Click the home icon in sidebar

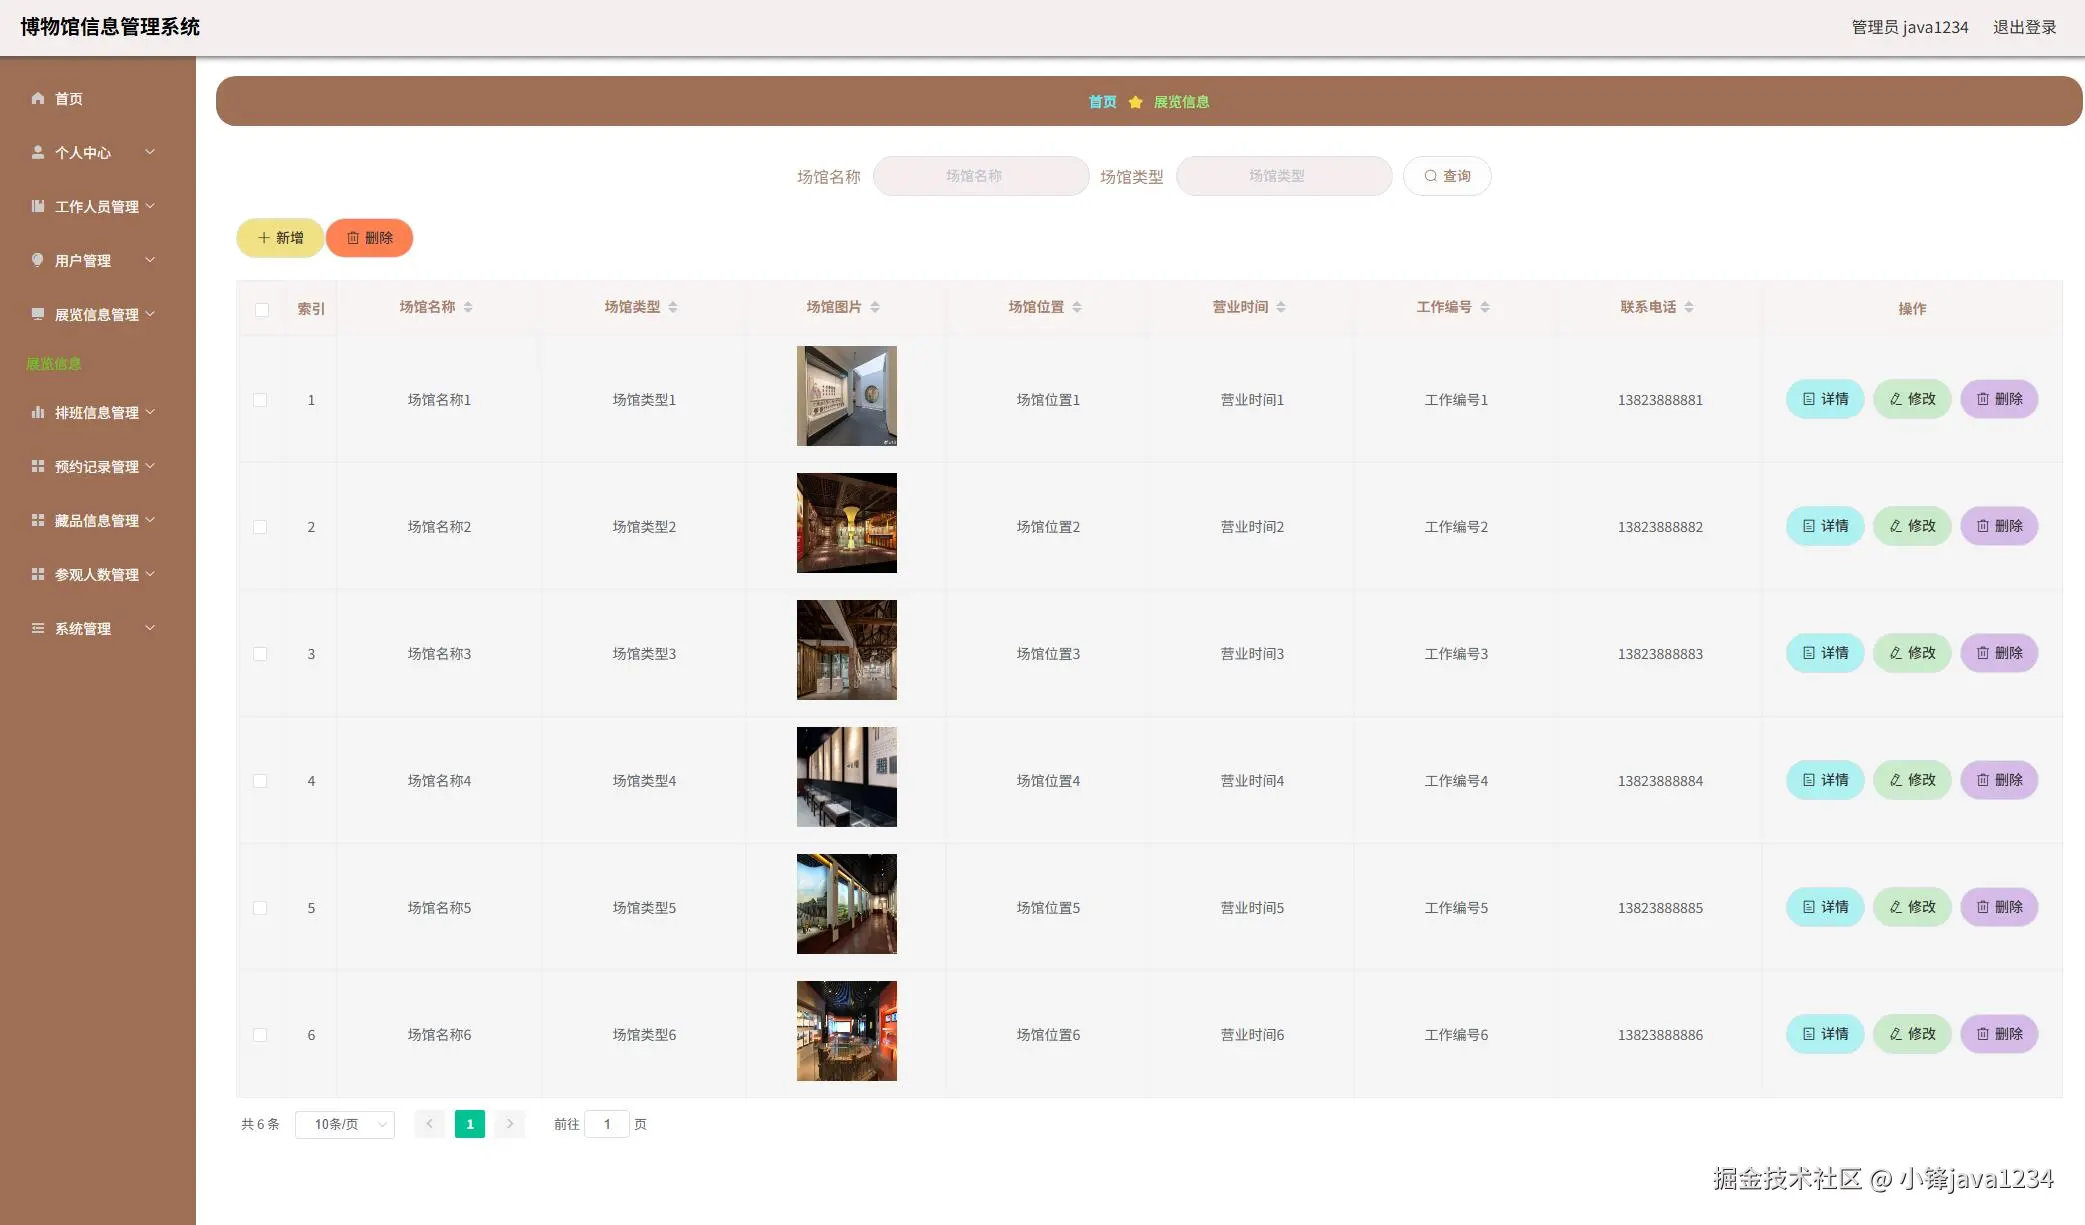click(38, 98)
